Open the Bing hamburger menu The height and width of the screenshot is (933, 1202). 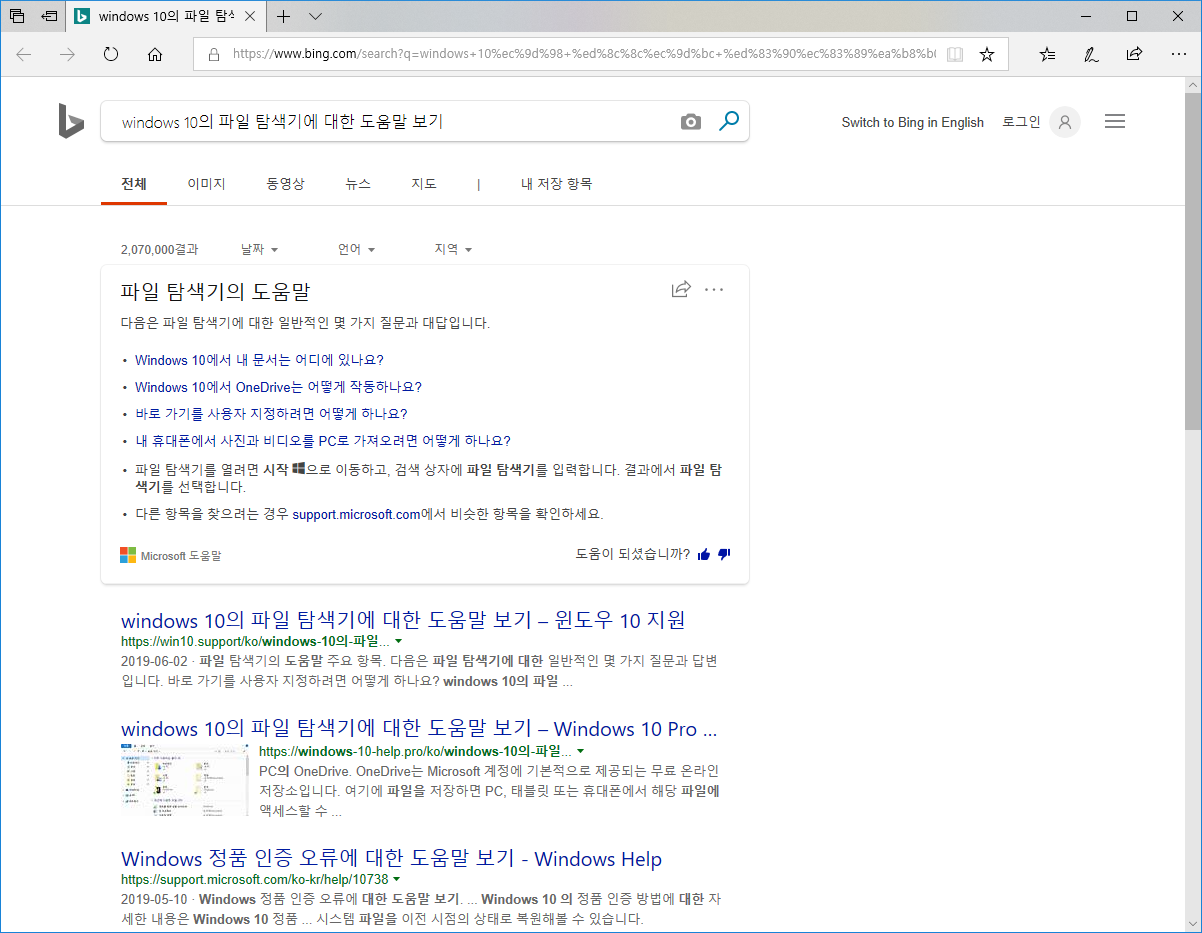(x=1115, y=122)
